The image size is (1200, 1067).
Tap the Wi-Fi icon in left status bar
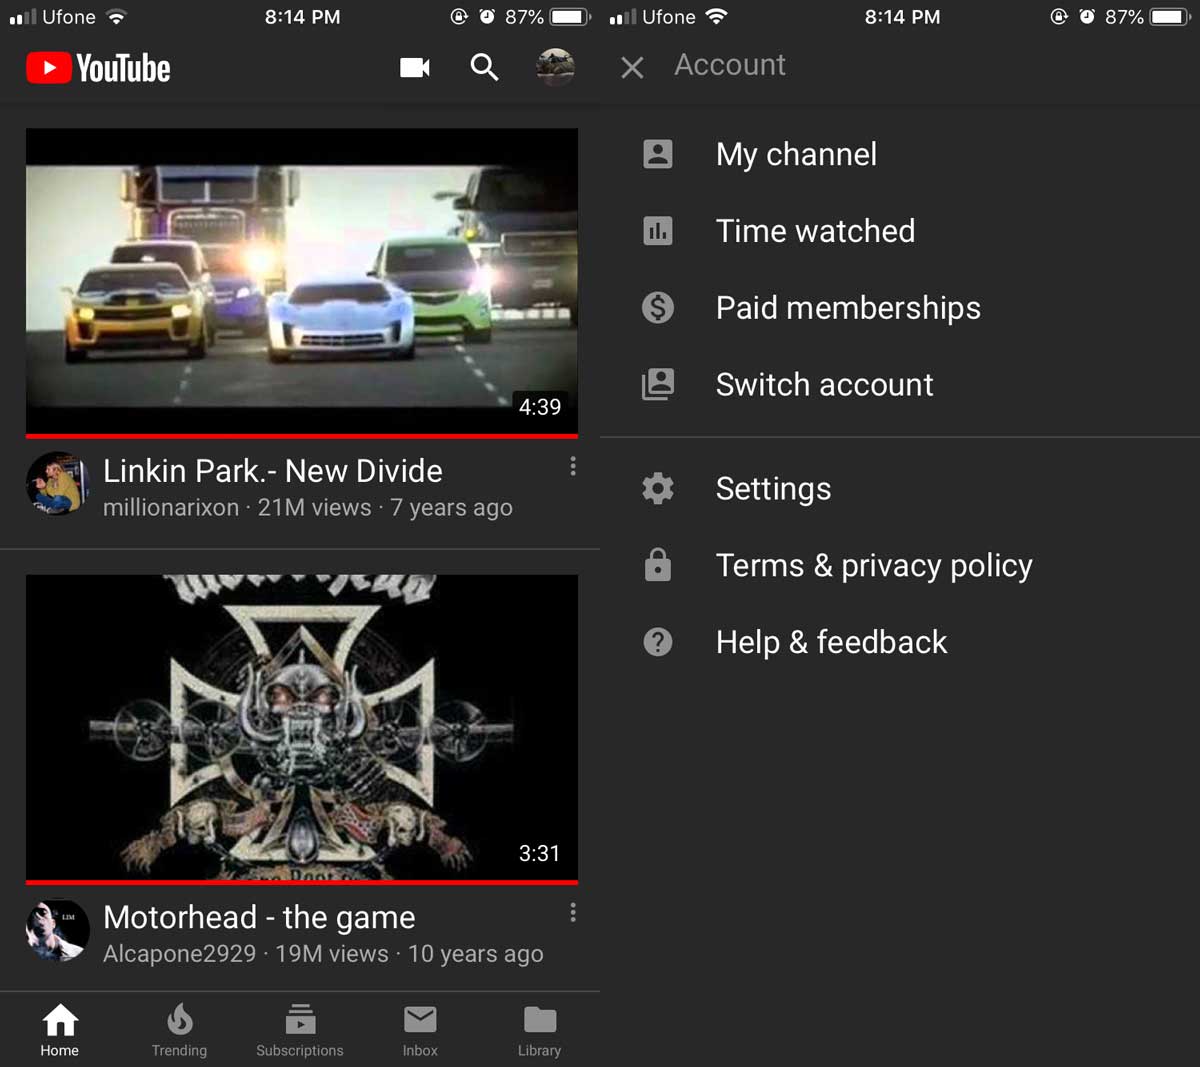[116, 17]
